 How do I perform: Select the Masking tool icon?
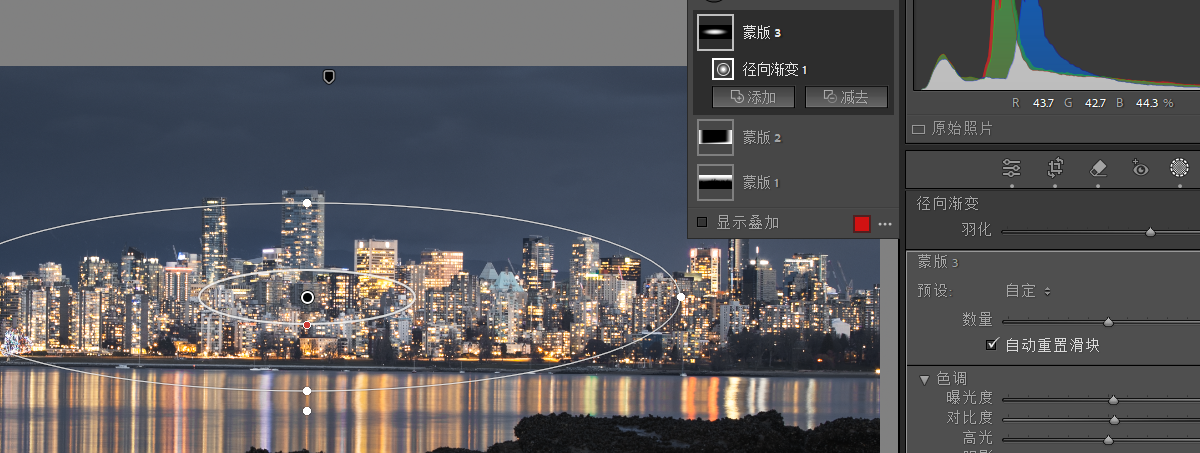pos(1180,168)
